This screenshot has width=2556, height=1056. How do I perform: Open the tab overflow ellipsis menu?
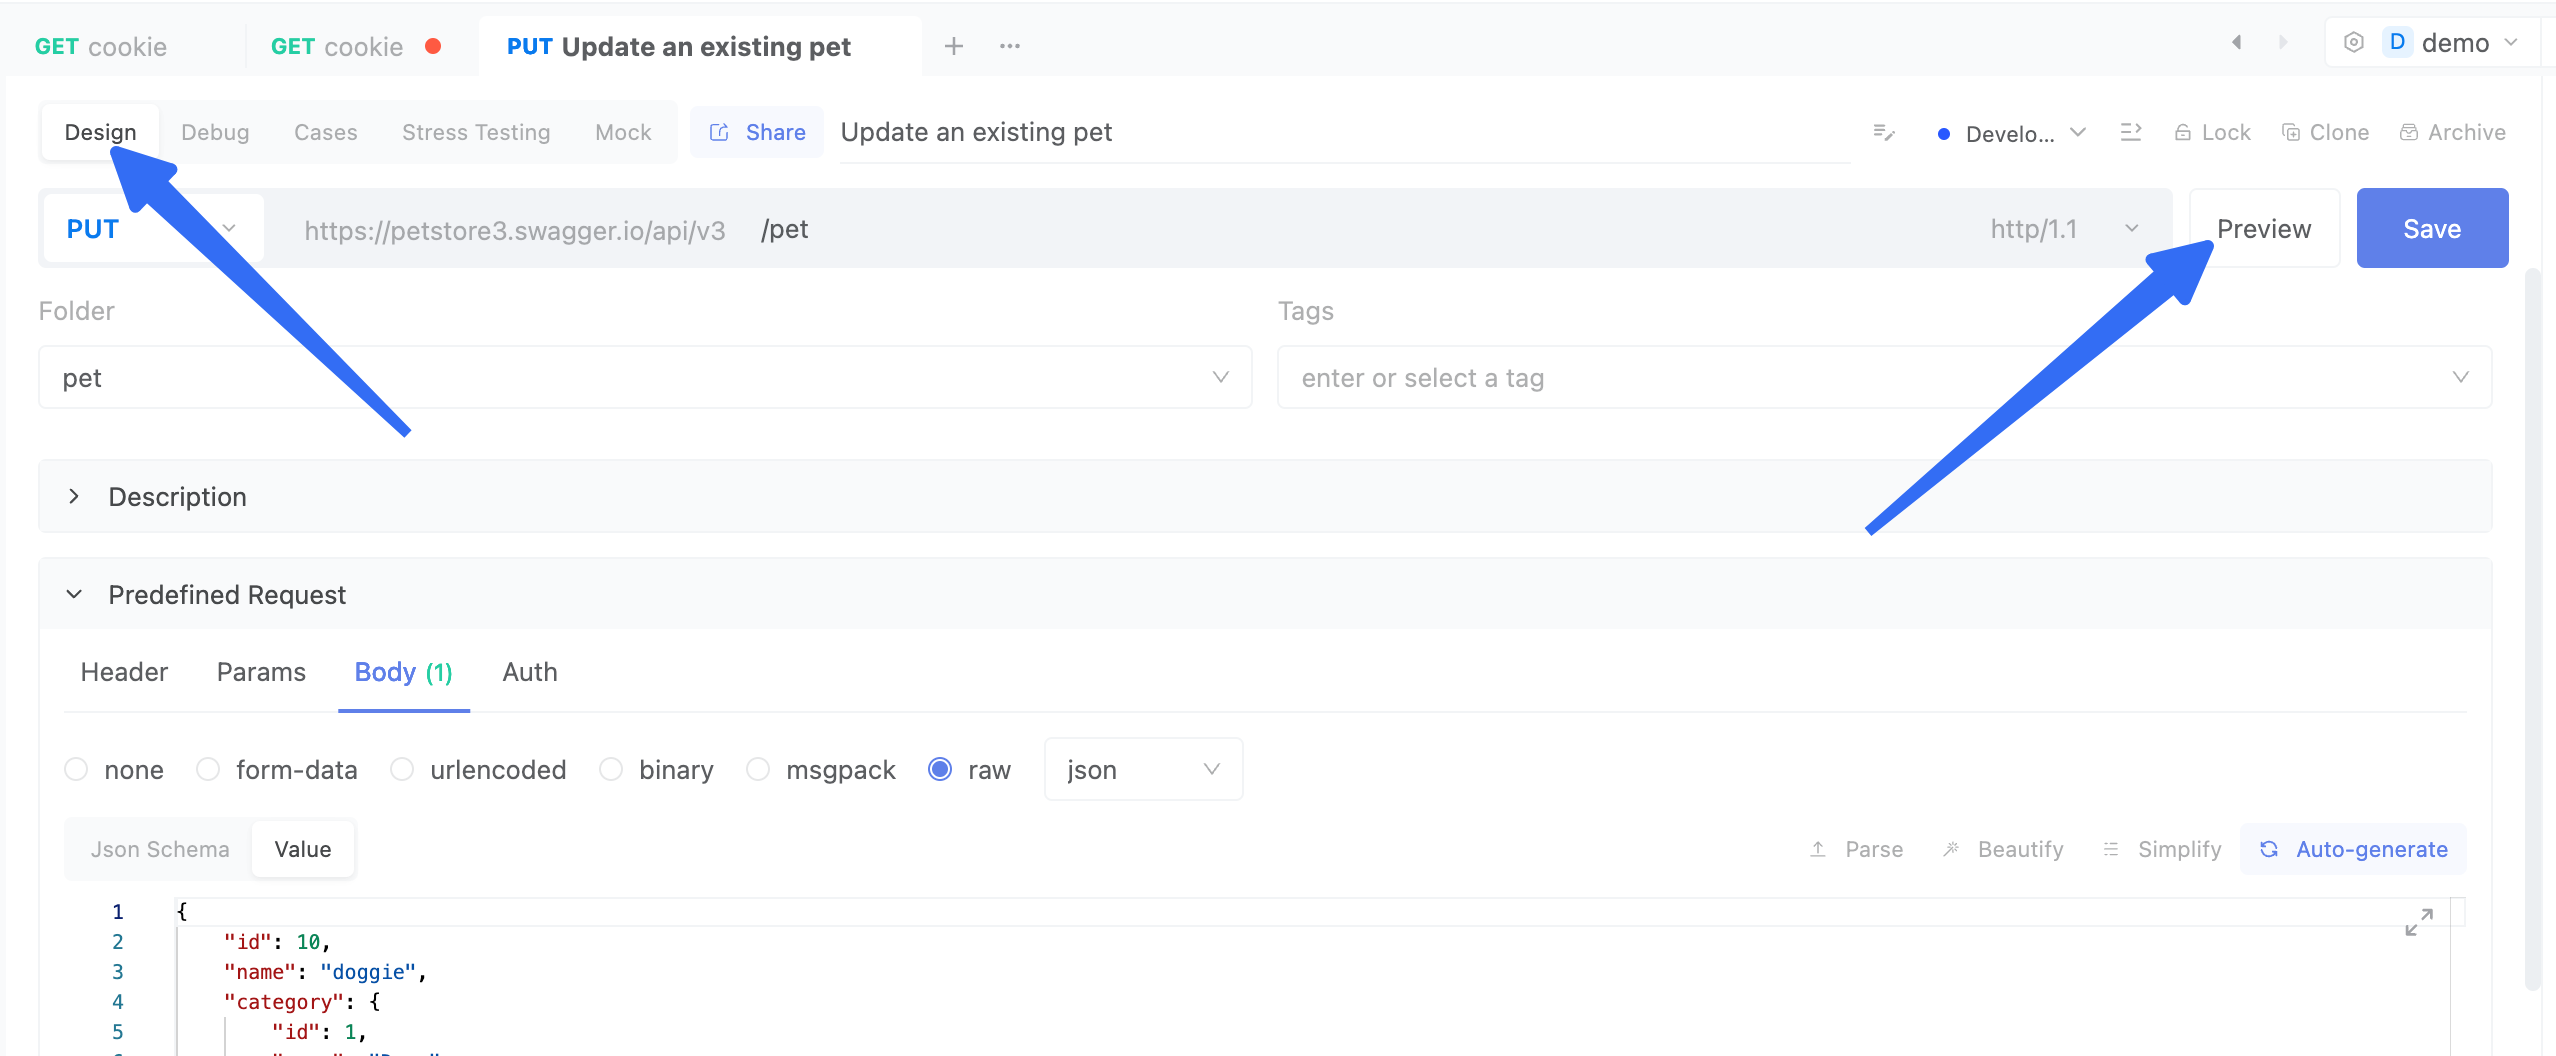tap(1010, 46)
